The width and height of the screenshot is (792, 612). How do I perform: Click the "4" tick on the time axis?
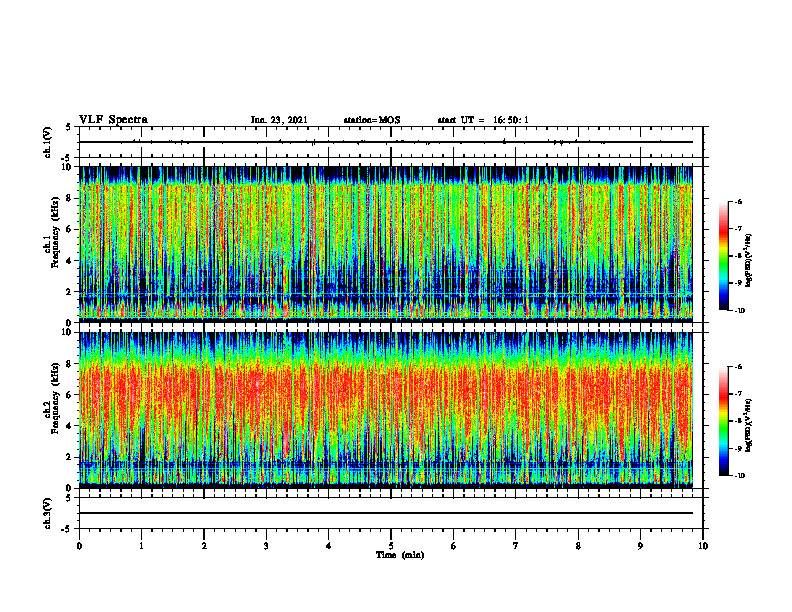click(x=329, y=546)
